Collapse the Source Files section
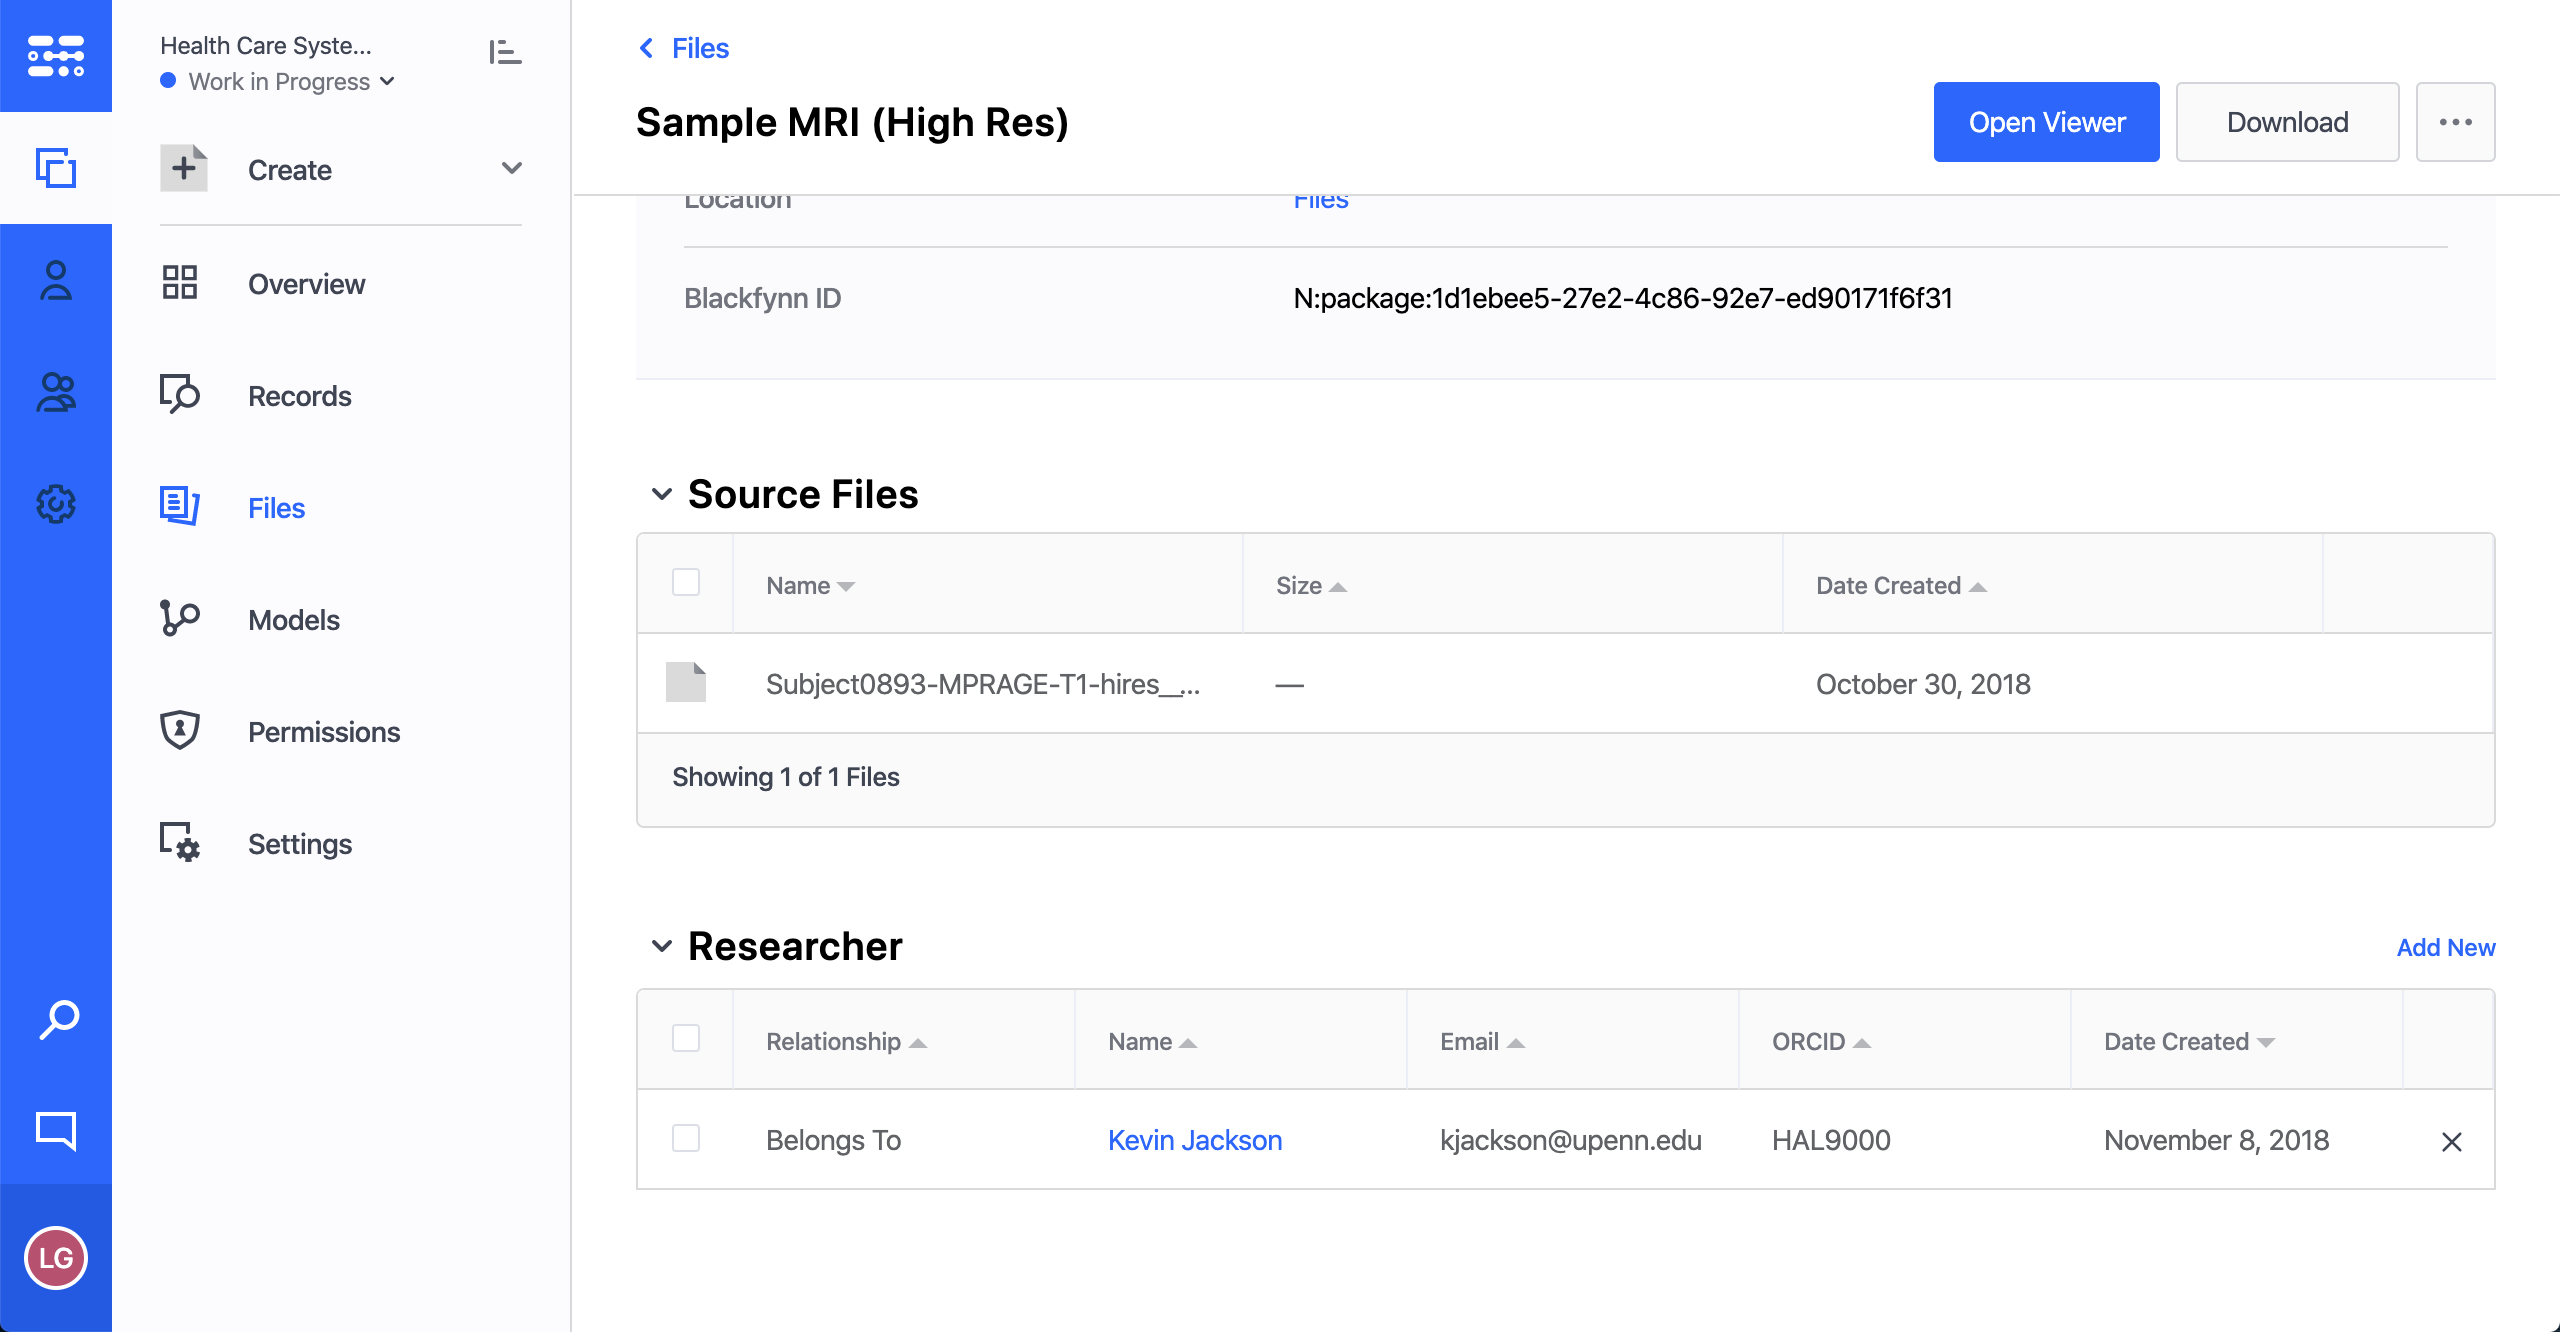The width and height of the screenshot is (2560, 1332). tap(661, 494)
